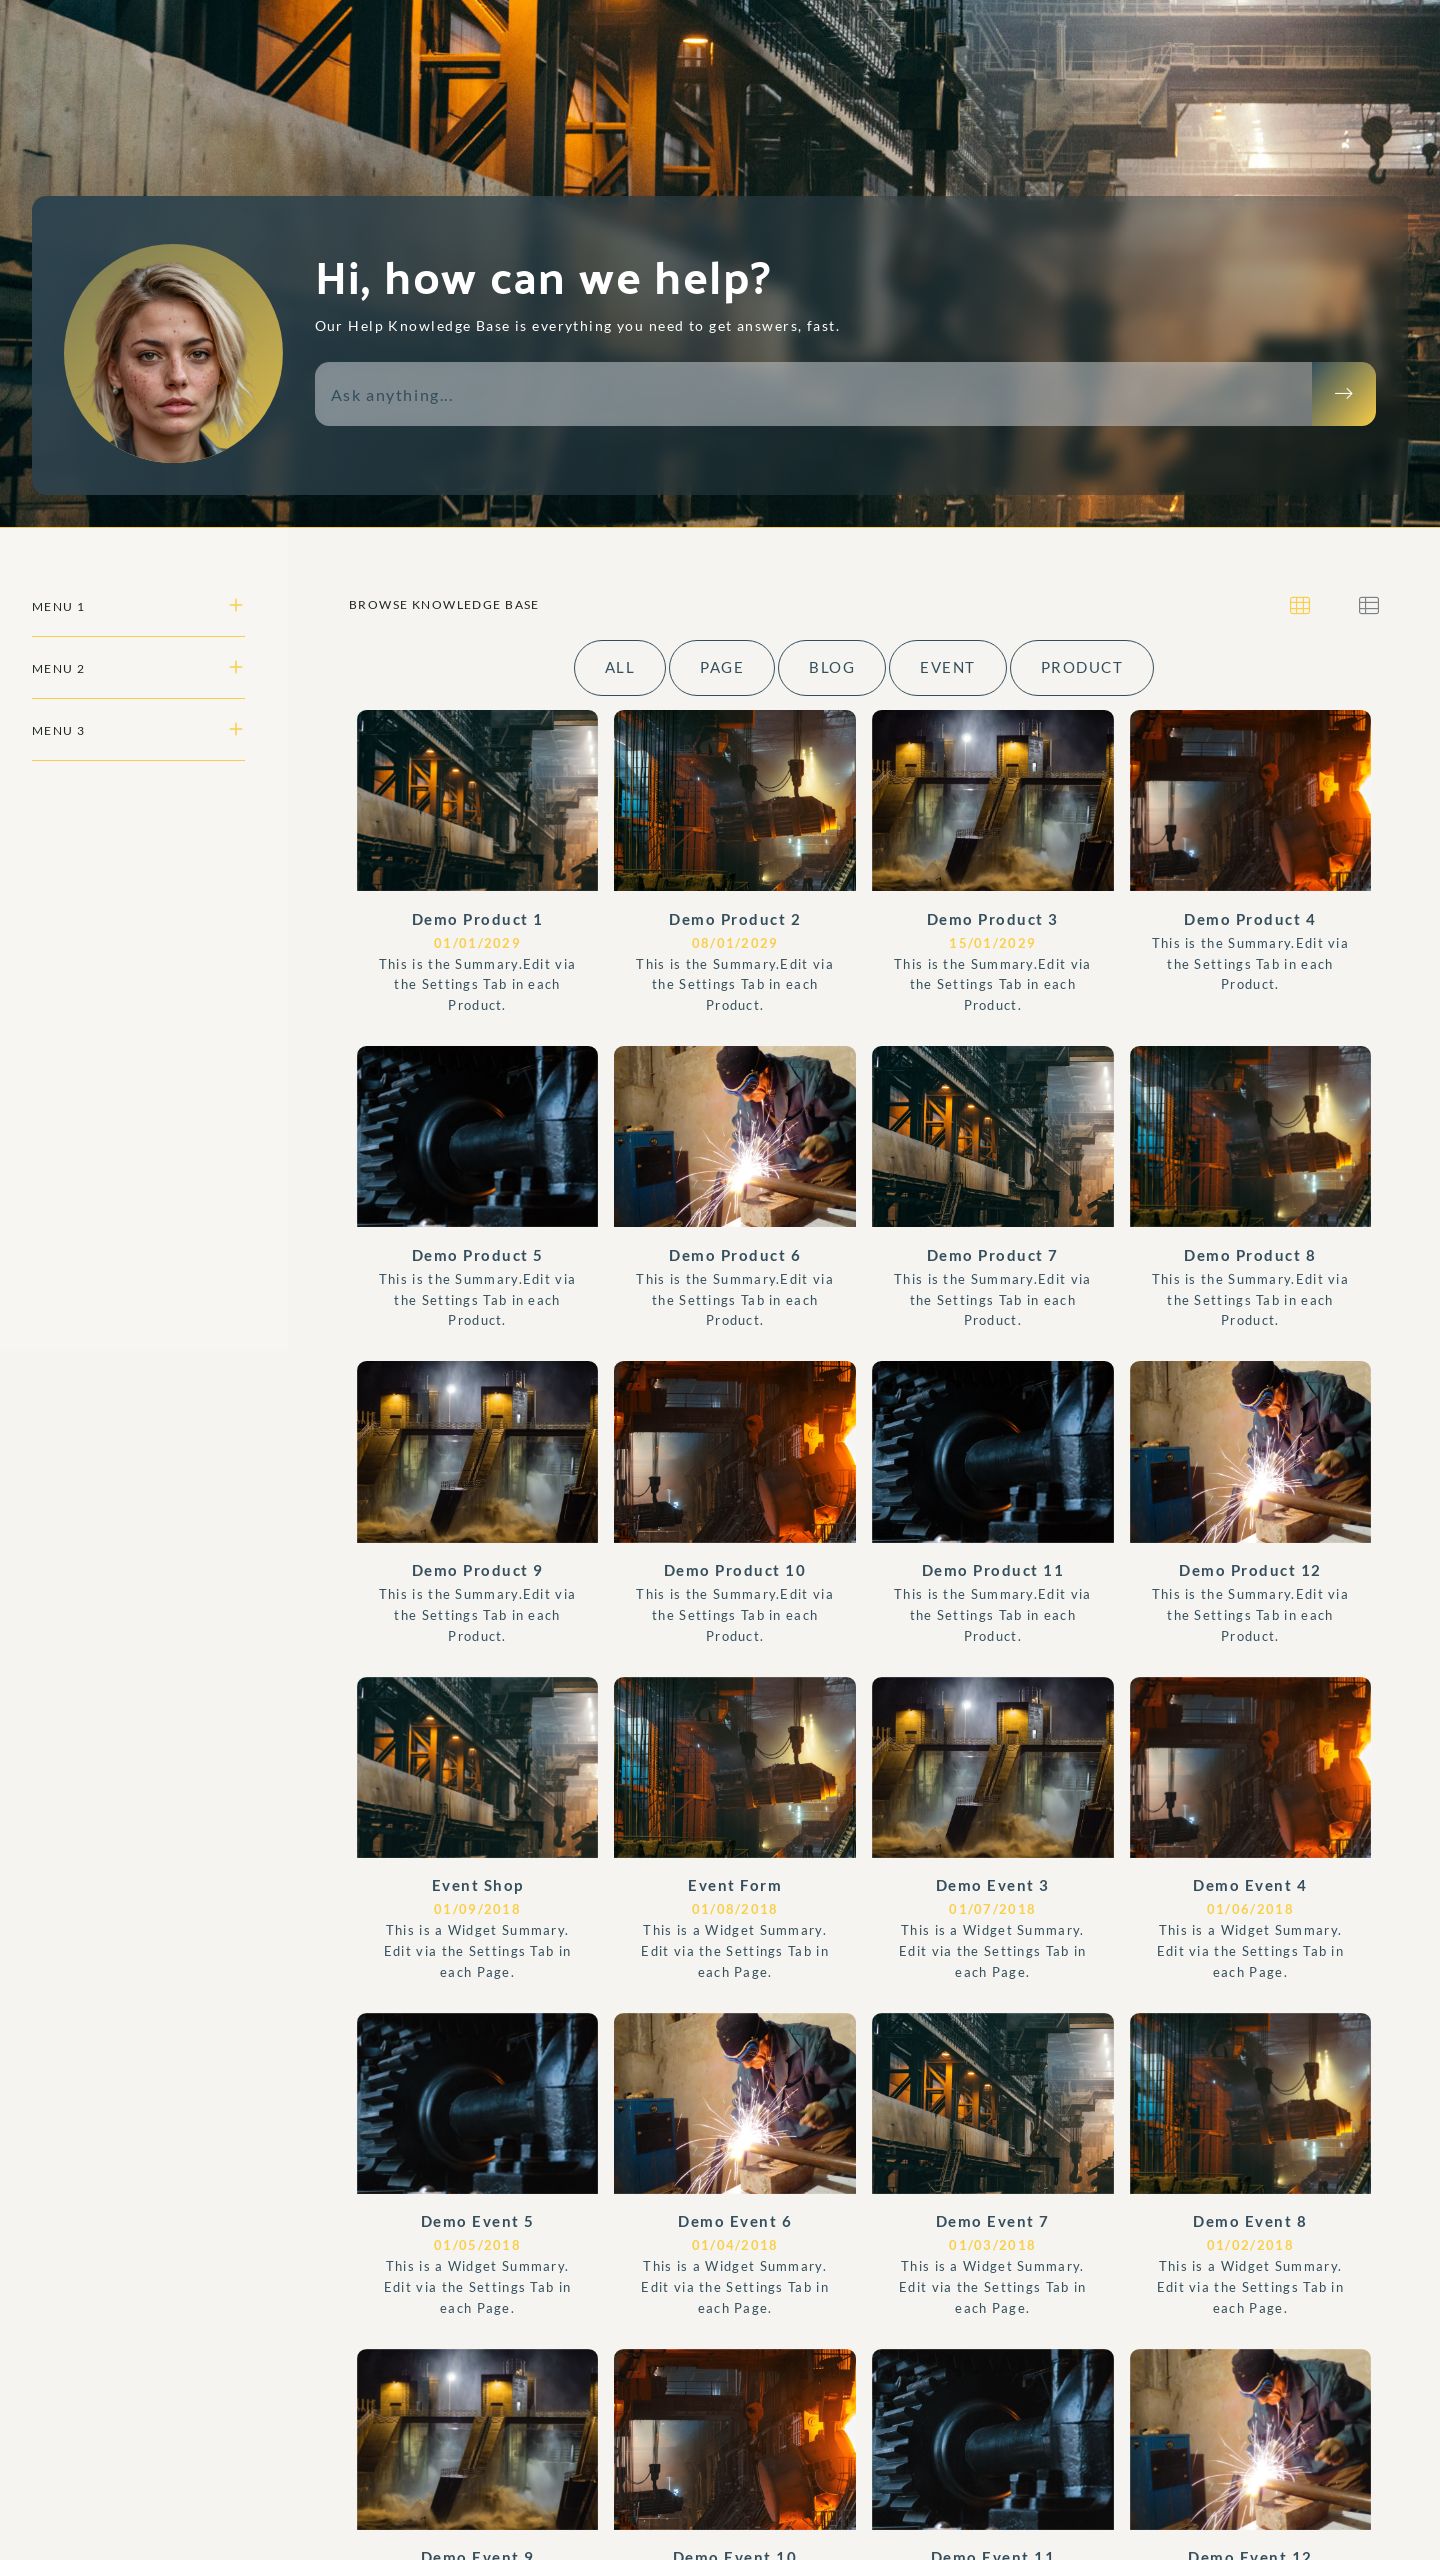Switch to grid view layout
This screenshot has width=1440, height=2560.
[x=1299, y=605]
